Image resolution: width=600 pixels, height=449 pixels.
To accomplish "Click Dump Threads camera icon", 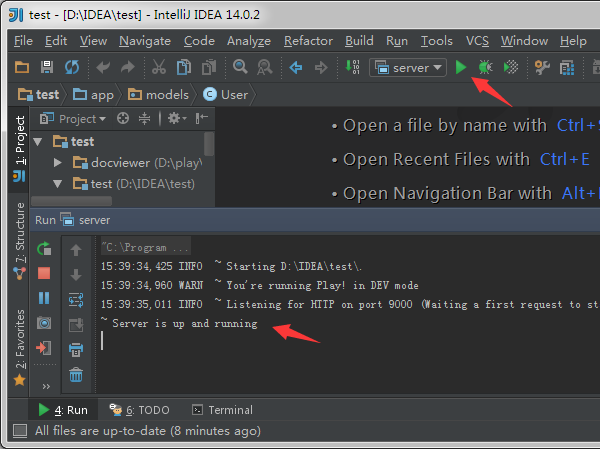I will click(x=44, y=323).
